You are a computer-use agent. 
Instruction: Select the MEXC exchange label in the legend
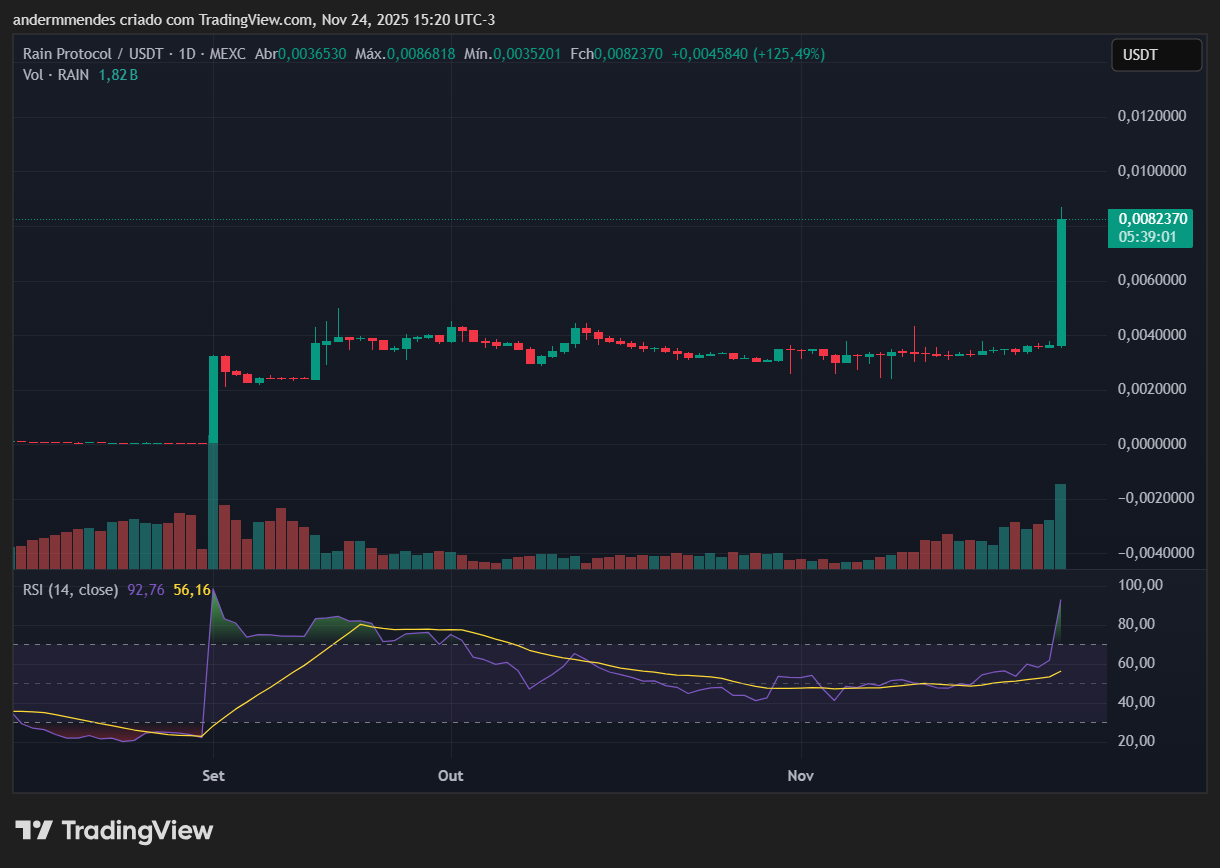pos(227,54)
